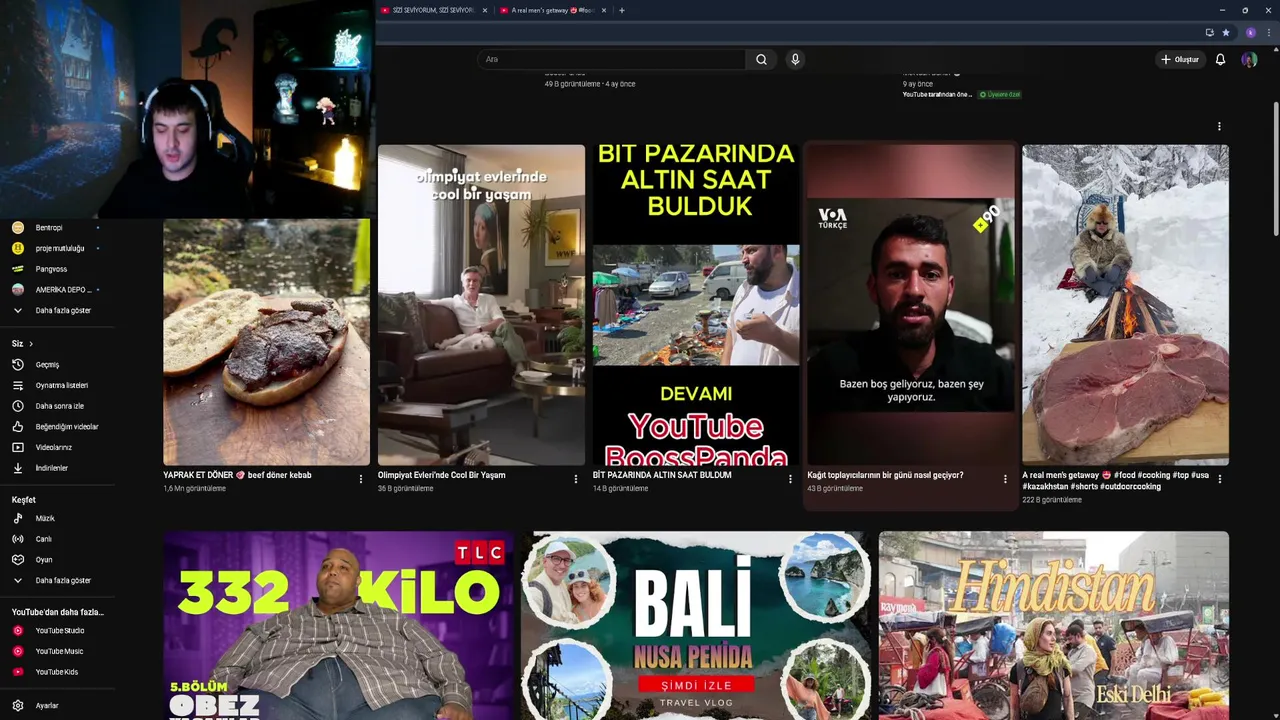Play the Olimpiyat Evleri short thumbnail
The width and height of the screenshot is (1280, 720).
(x=481, y=305)
